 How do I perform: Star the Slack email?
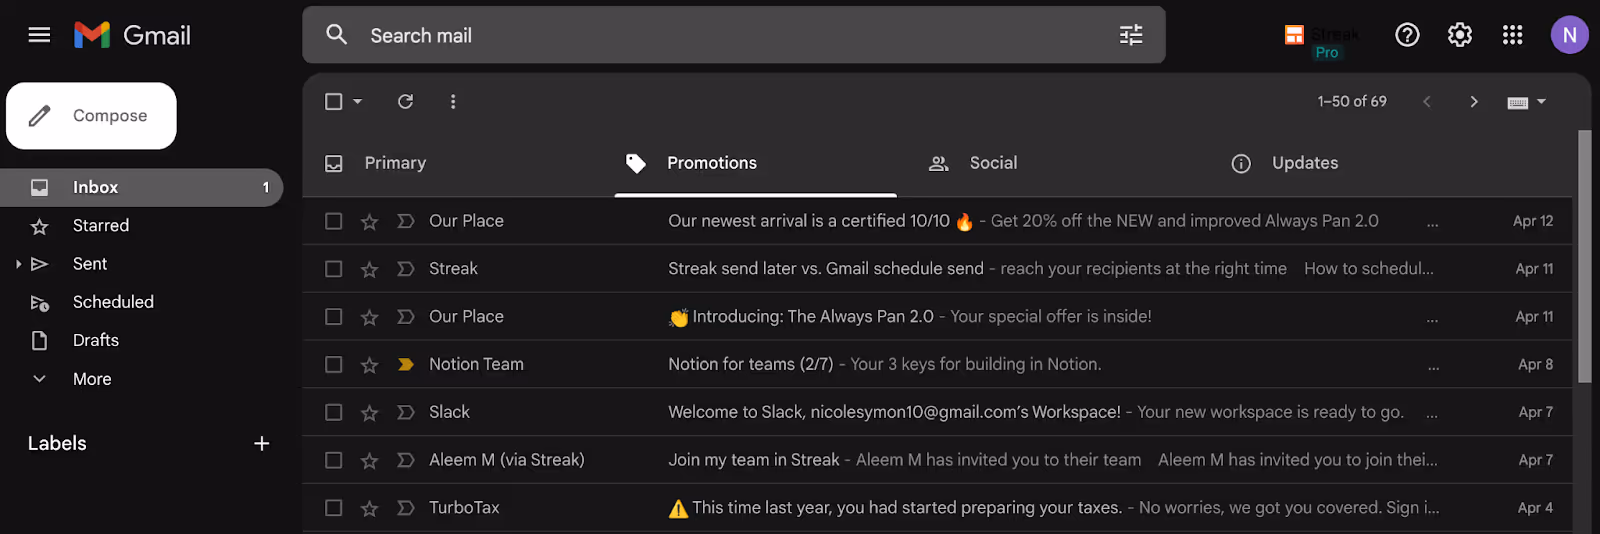point(369,412)
